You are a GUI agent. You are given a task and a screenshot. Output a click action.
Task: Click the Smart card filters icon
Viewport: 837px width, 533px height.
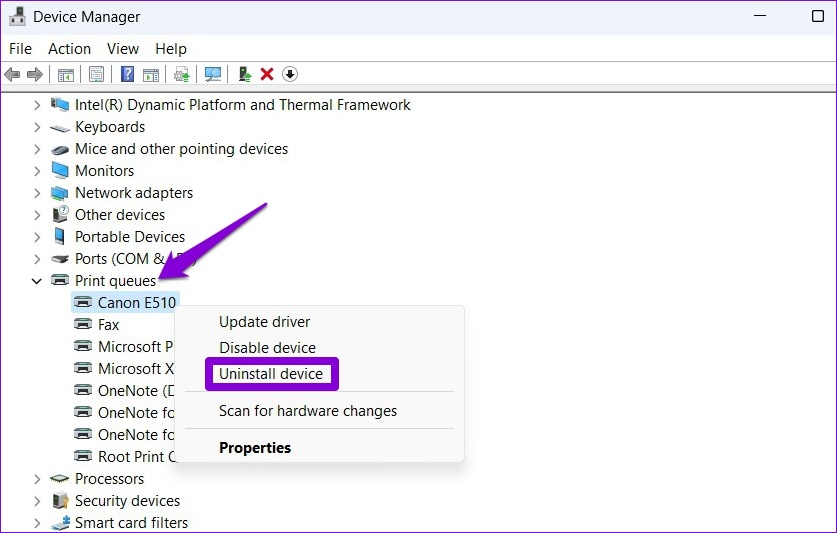click(x=60, y=522)
